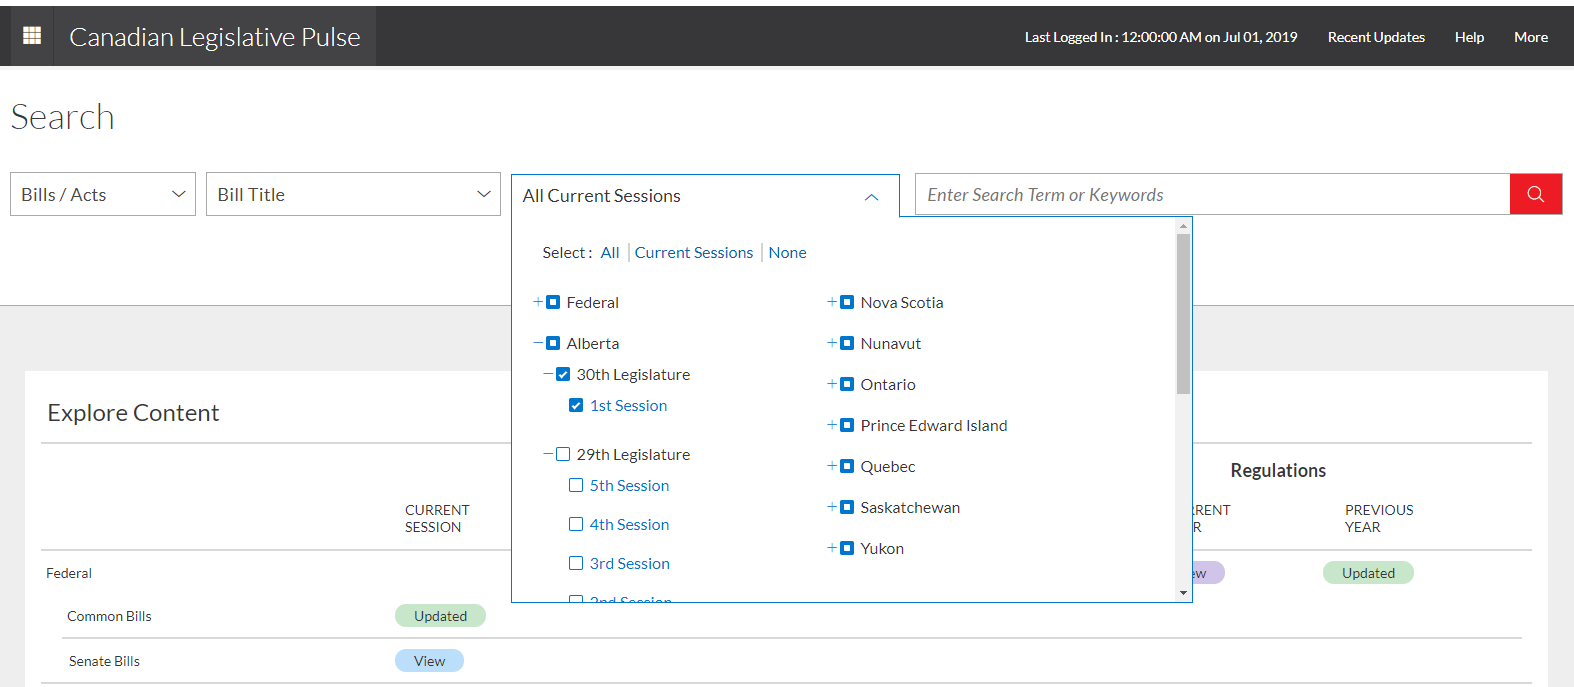Click the View badge for Senate Bills
This screenshot has width=1574, height=687.
click(429, 661)
